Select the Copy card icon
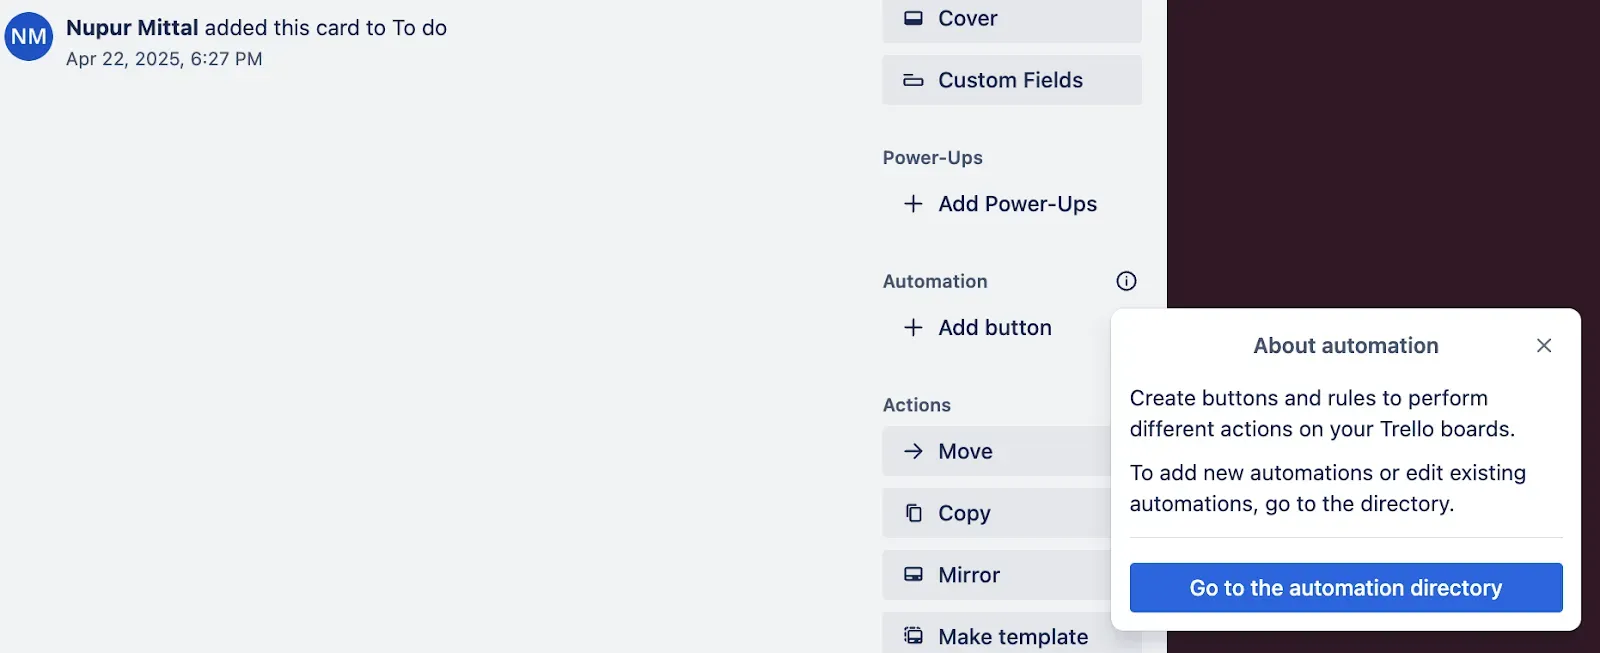Image resolution: width=1600 pixels, height=653 pixels. tap(913, 513)
